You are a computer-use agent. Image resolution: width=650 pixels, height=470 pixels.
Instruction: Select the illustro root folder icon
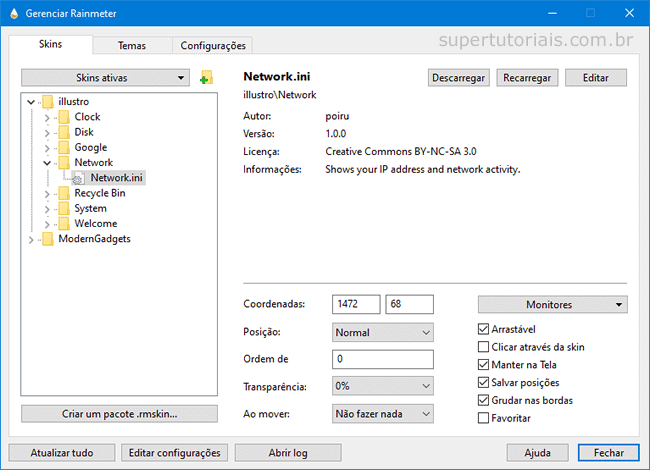[47, 102]
